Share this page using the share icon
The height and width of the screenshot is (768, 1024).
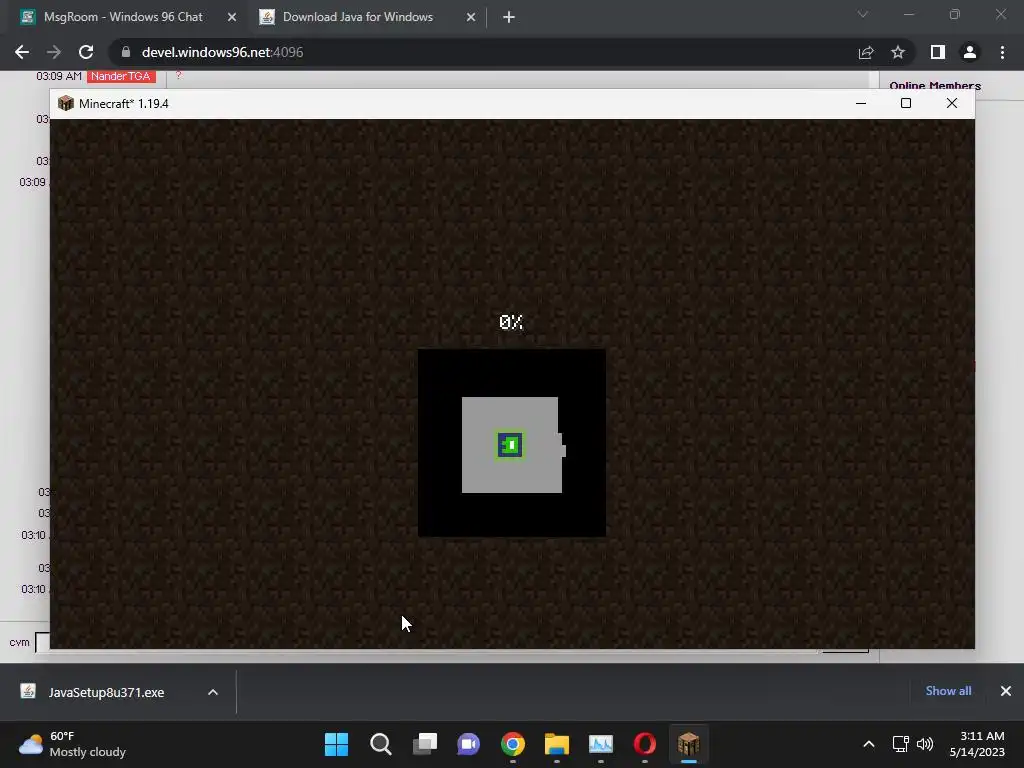point(866,52)
